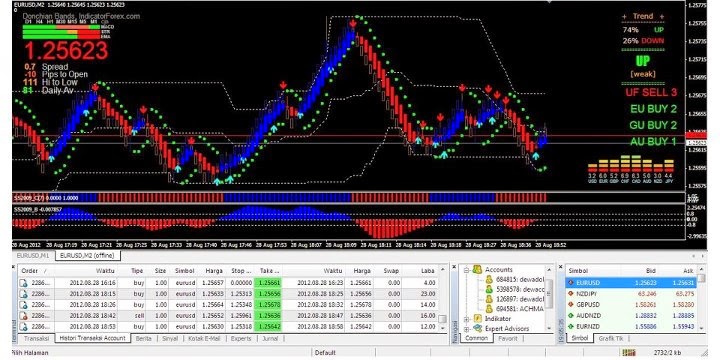Click the order icon in the 18:26 buy row
Viewport: 720px width, 360px height.
[x=23, y=305]
